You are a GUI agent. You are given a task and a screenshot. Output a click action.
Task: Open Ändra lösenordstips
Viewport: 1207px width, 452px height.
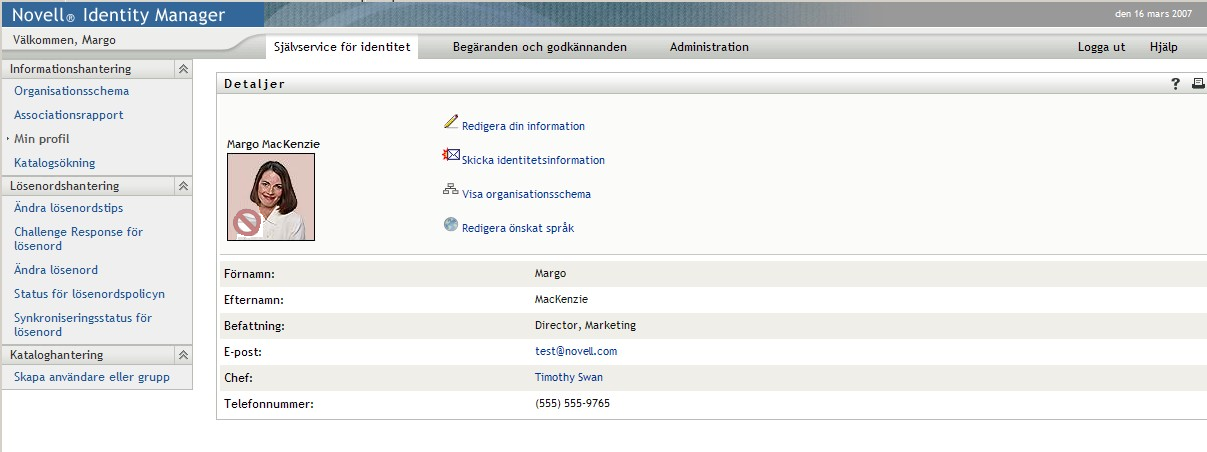click(69, 208)
